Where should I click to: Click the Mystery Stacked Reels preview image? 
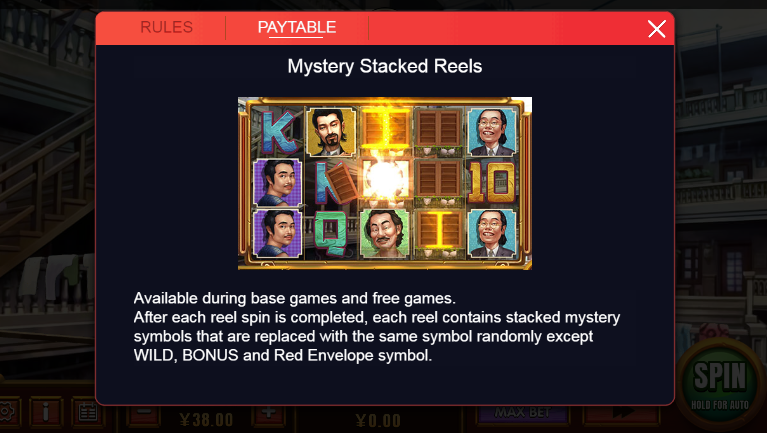(384, 183)
